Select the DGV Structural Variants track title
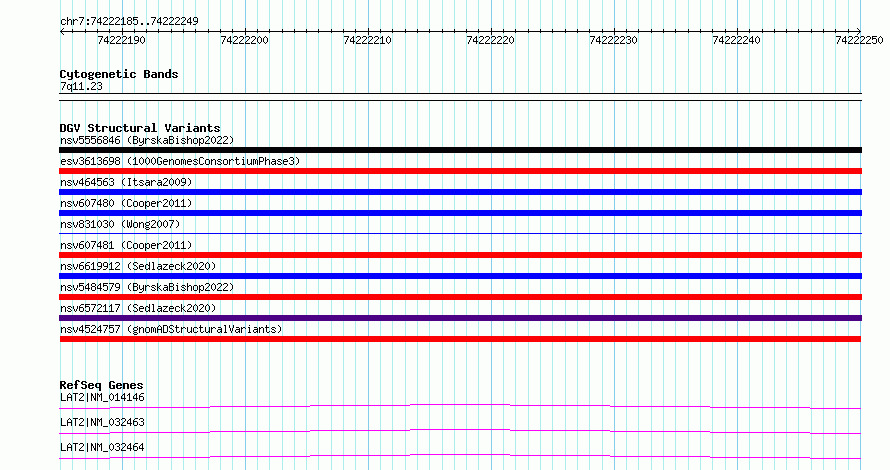 tap(140, 128)
